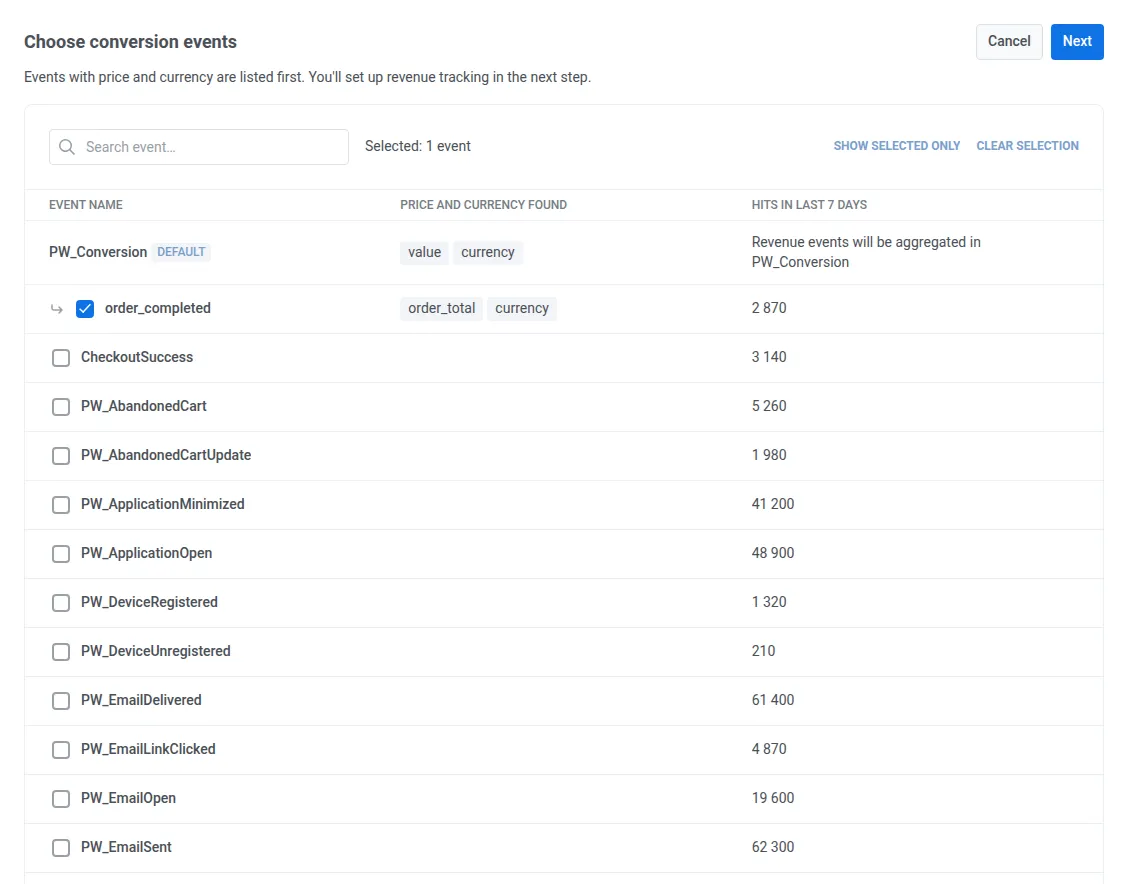
Task: Enable the PW_ApplicationOpen checkbox
Action: 61,553
